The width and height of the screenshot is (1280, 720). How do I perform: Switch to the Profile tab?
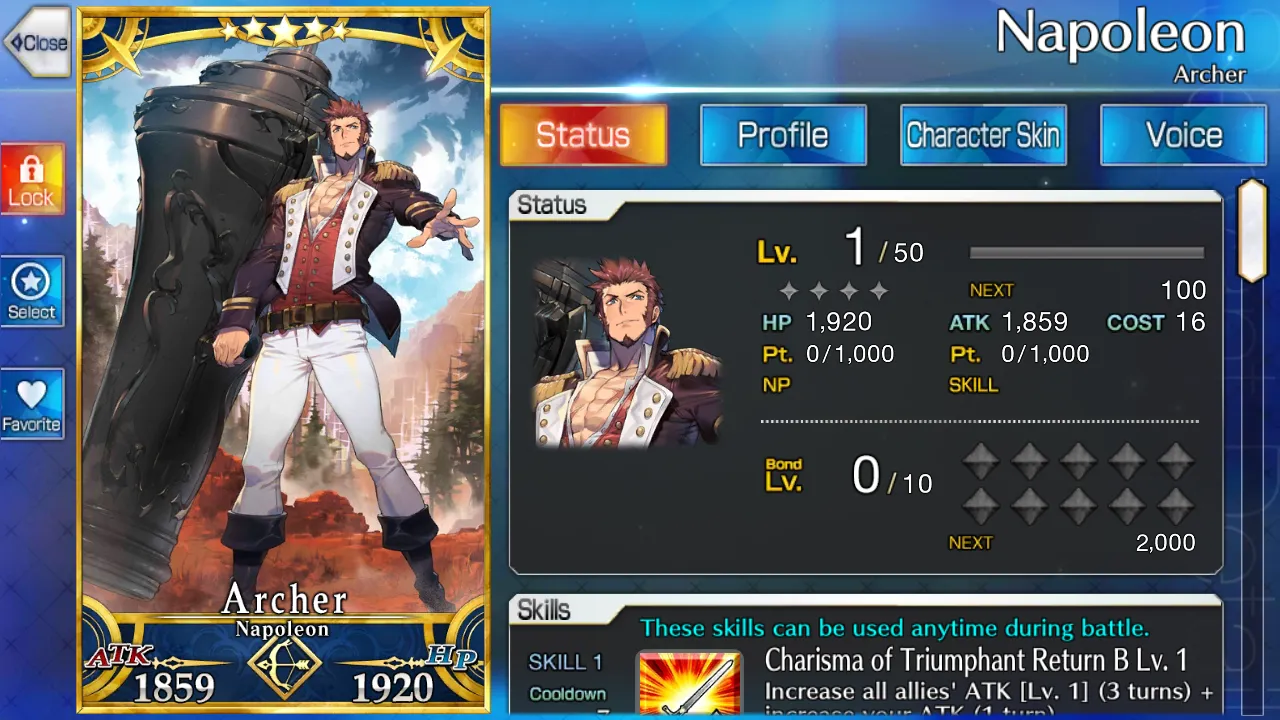click(783, 135)
